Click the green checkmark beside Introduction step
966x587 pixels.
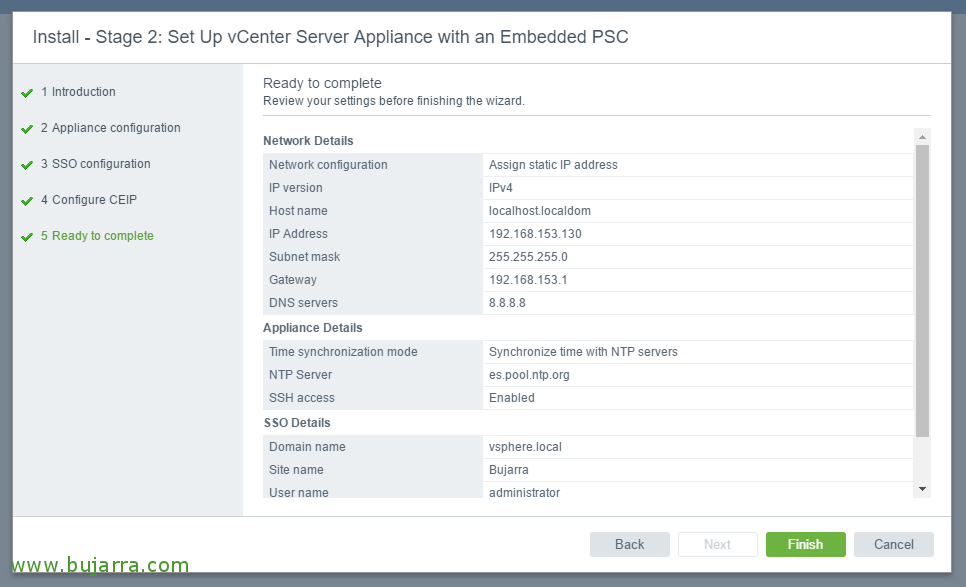point(26,93)
